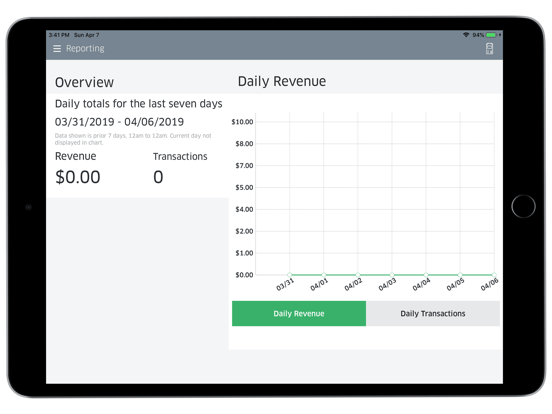Screen dimensions: 552x414
Task: Click the Reporting header title
Action: click(x=85, y=49)
